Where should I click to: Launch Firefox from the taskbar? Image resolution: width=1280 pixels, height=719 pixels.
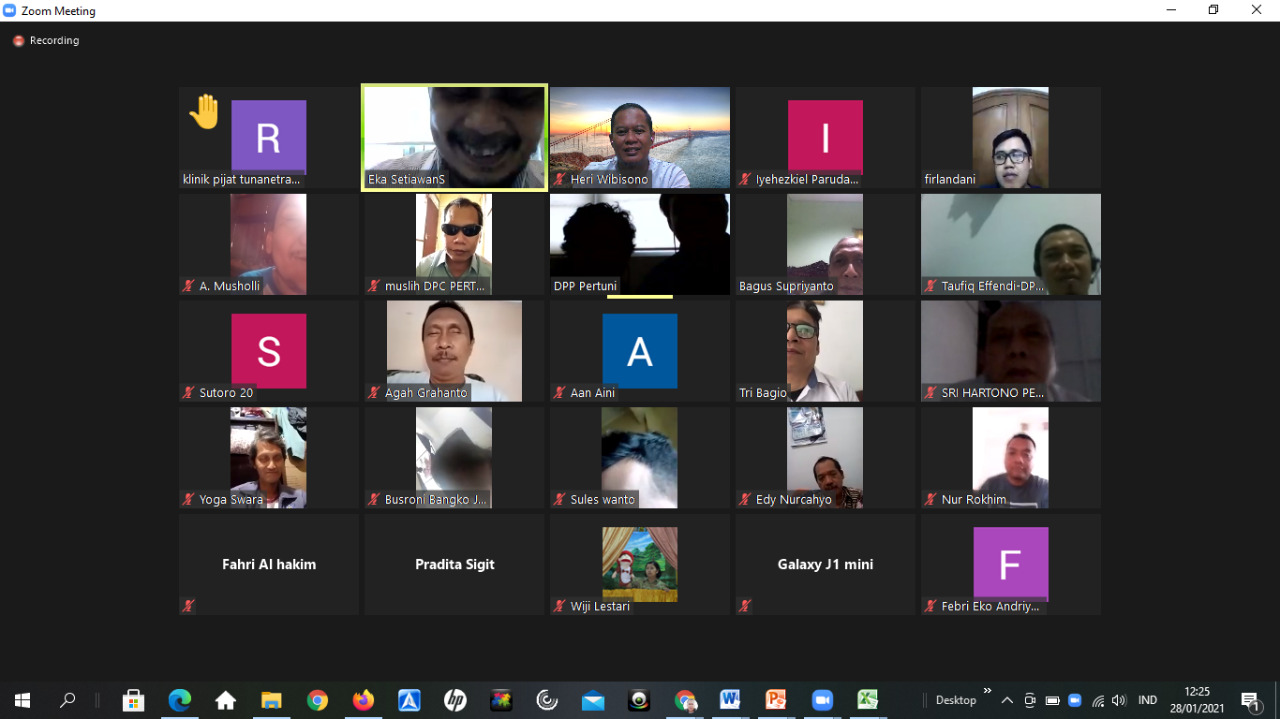click(x=363, y=700)
